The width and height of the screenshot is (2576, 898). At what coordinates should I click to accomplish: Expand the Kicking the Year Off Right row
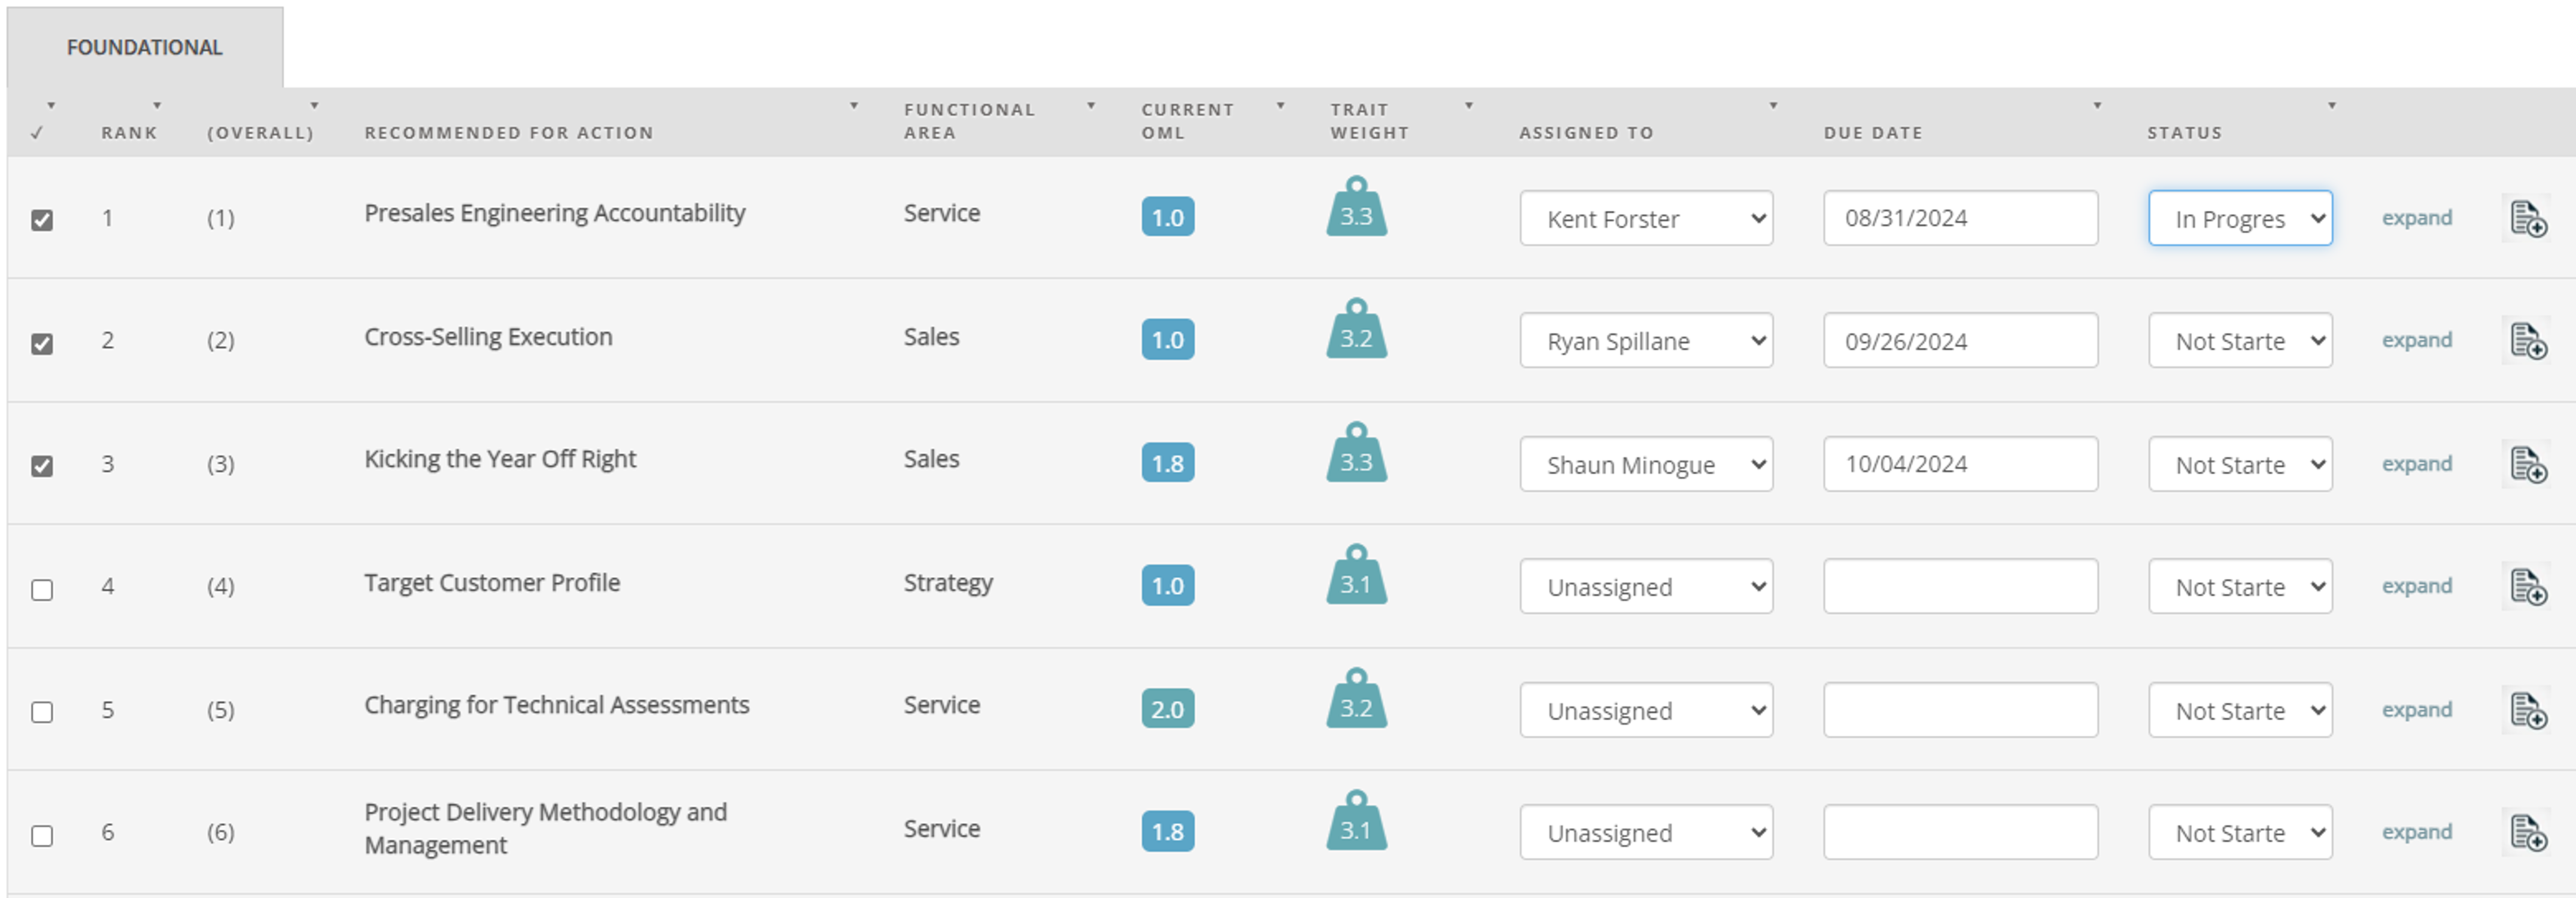(2416, 464)
